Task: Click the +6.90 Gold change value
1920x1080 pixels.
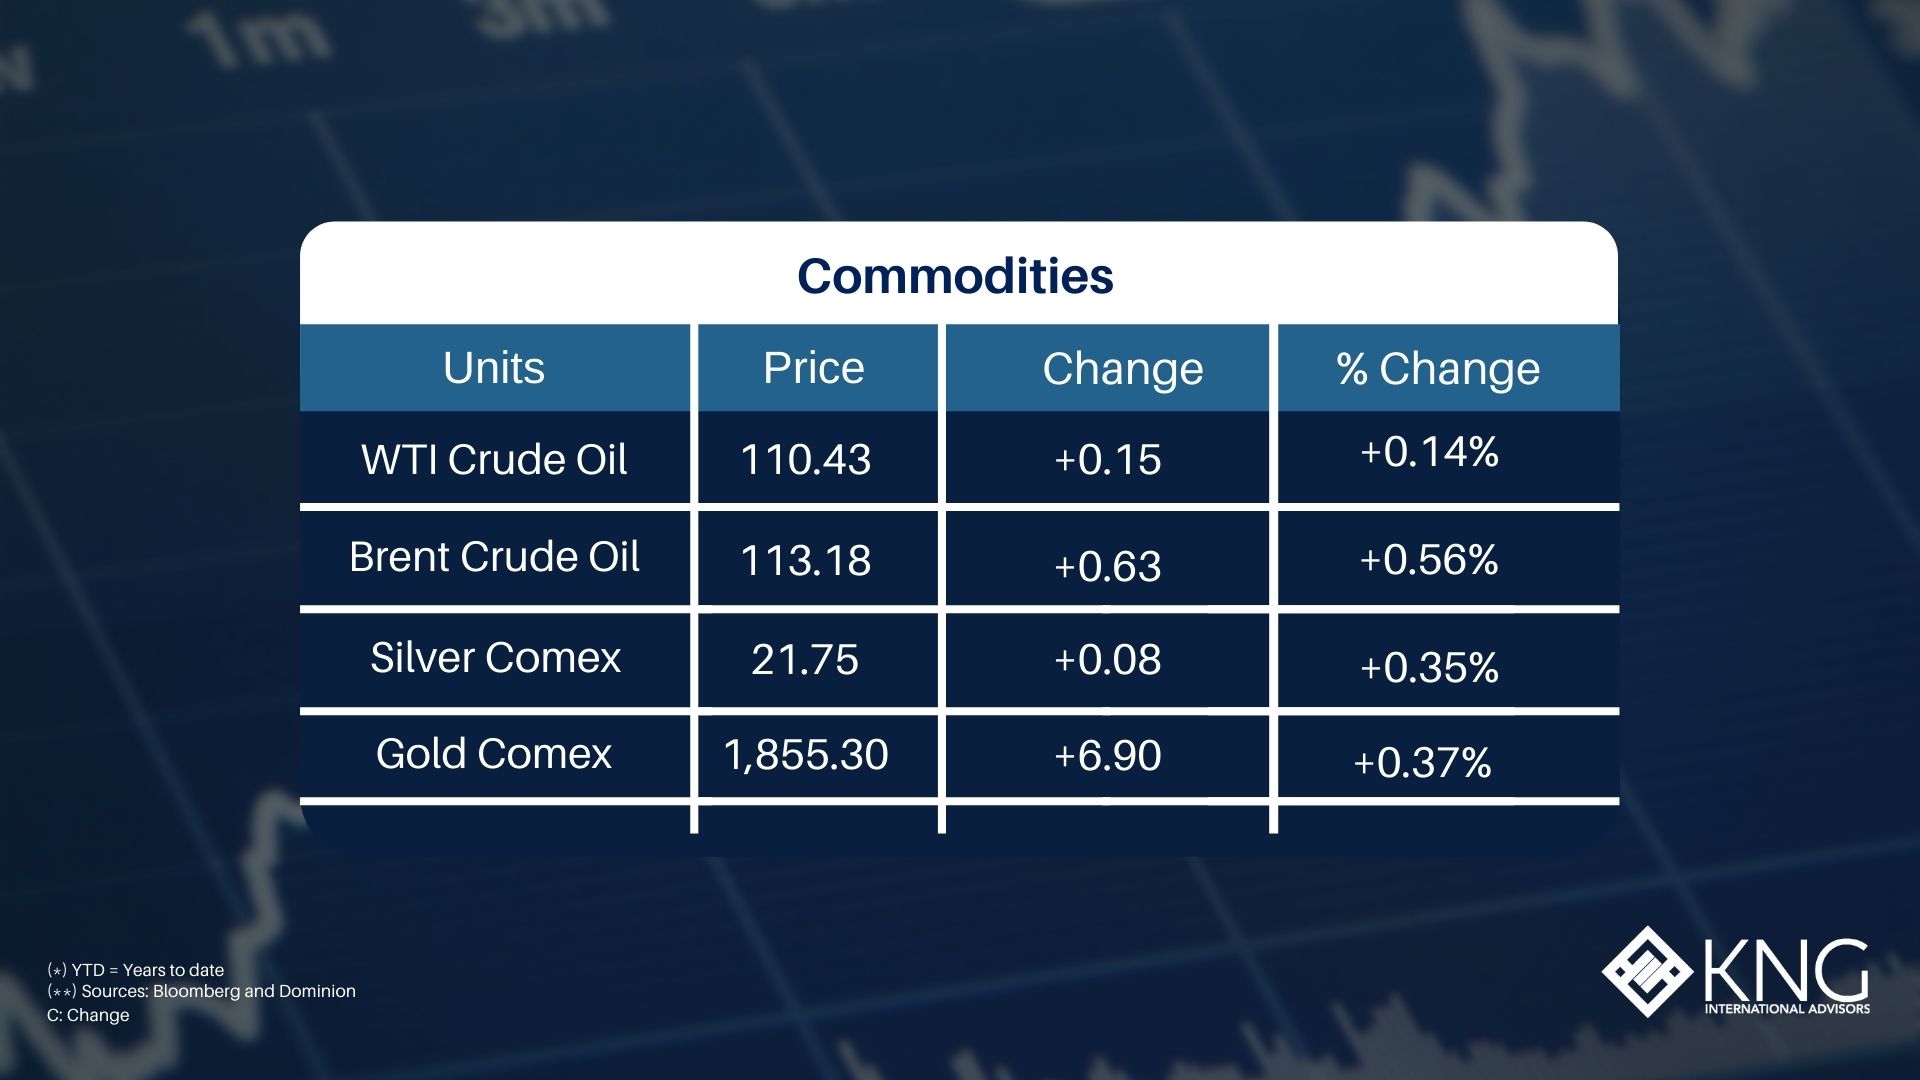Action: point(1108,756)
